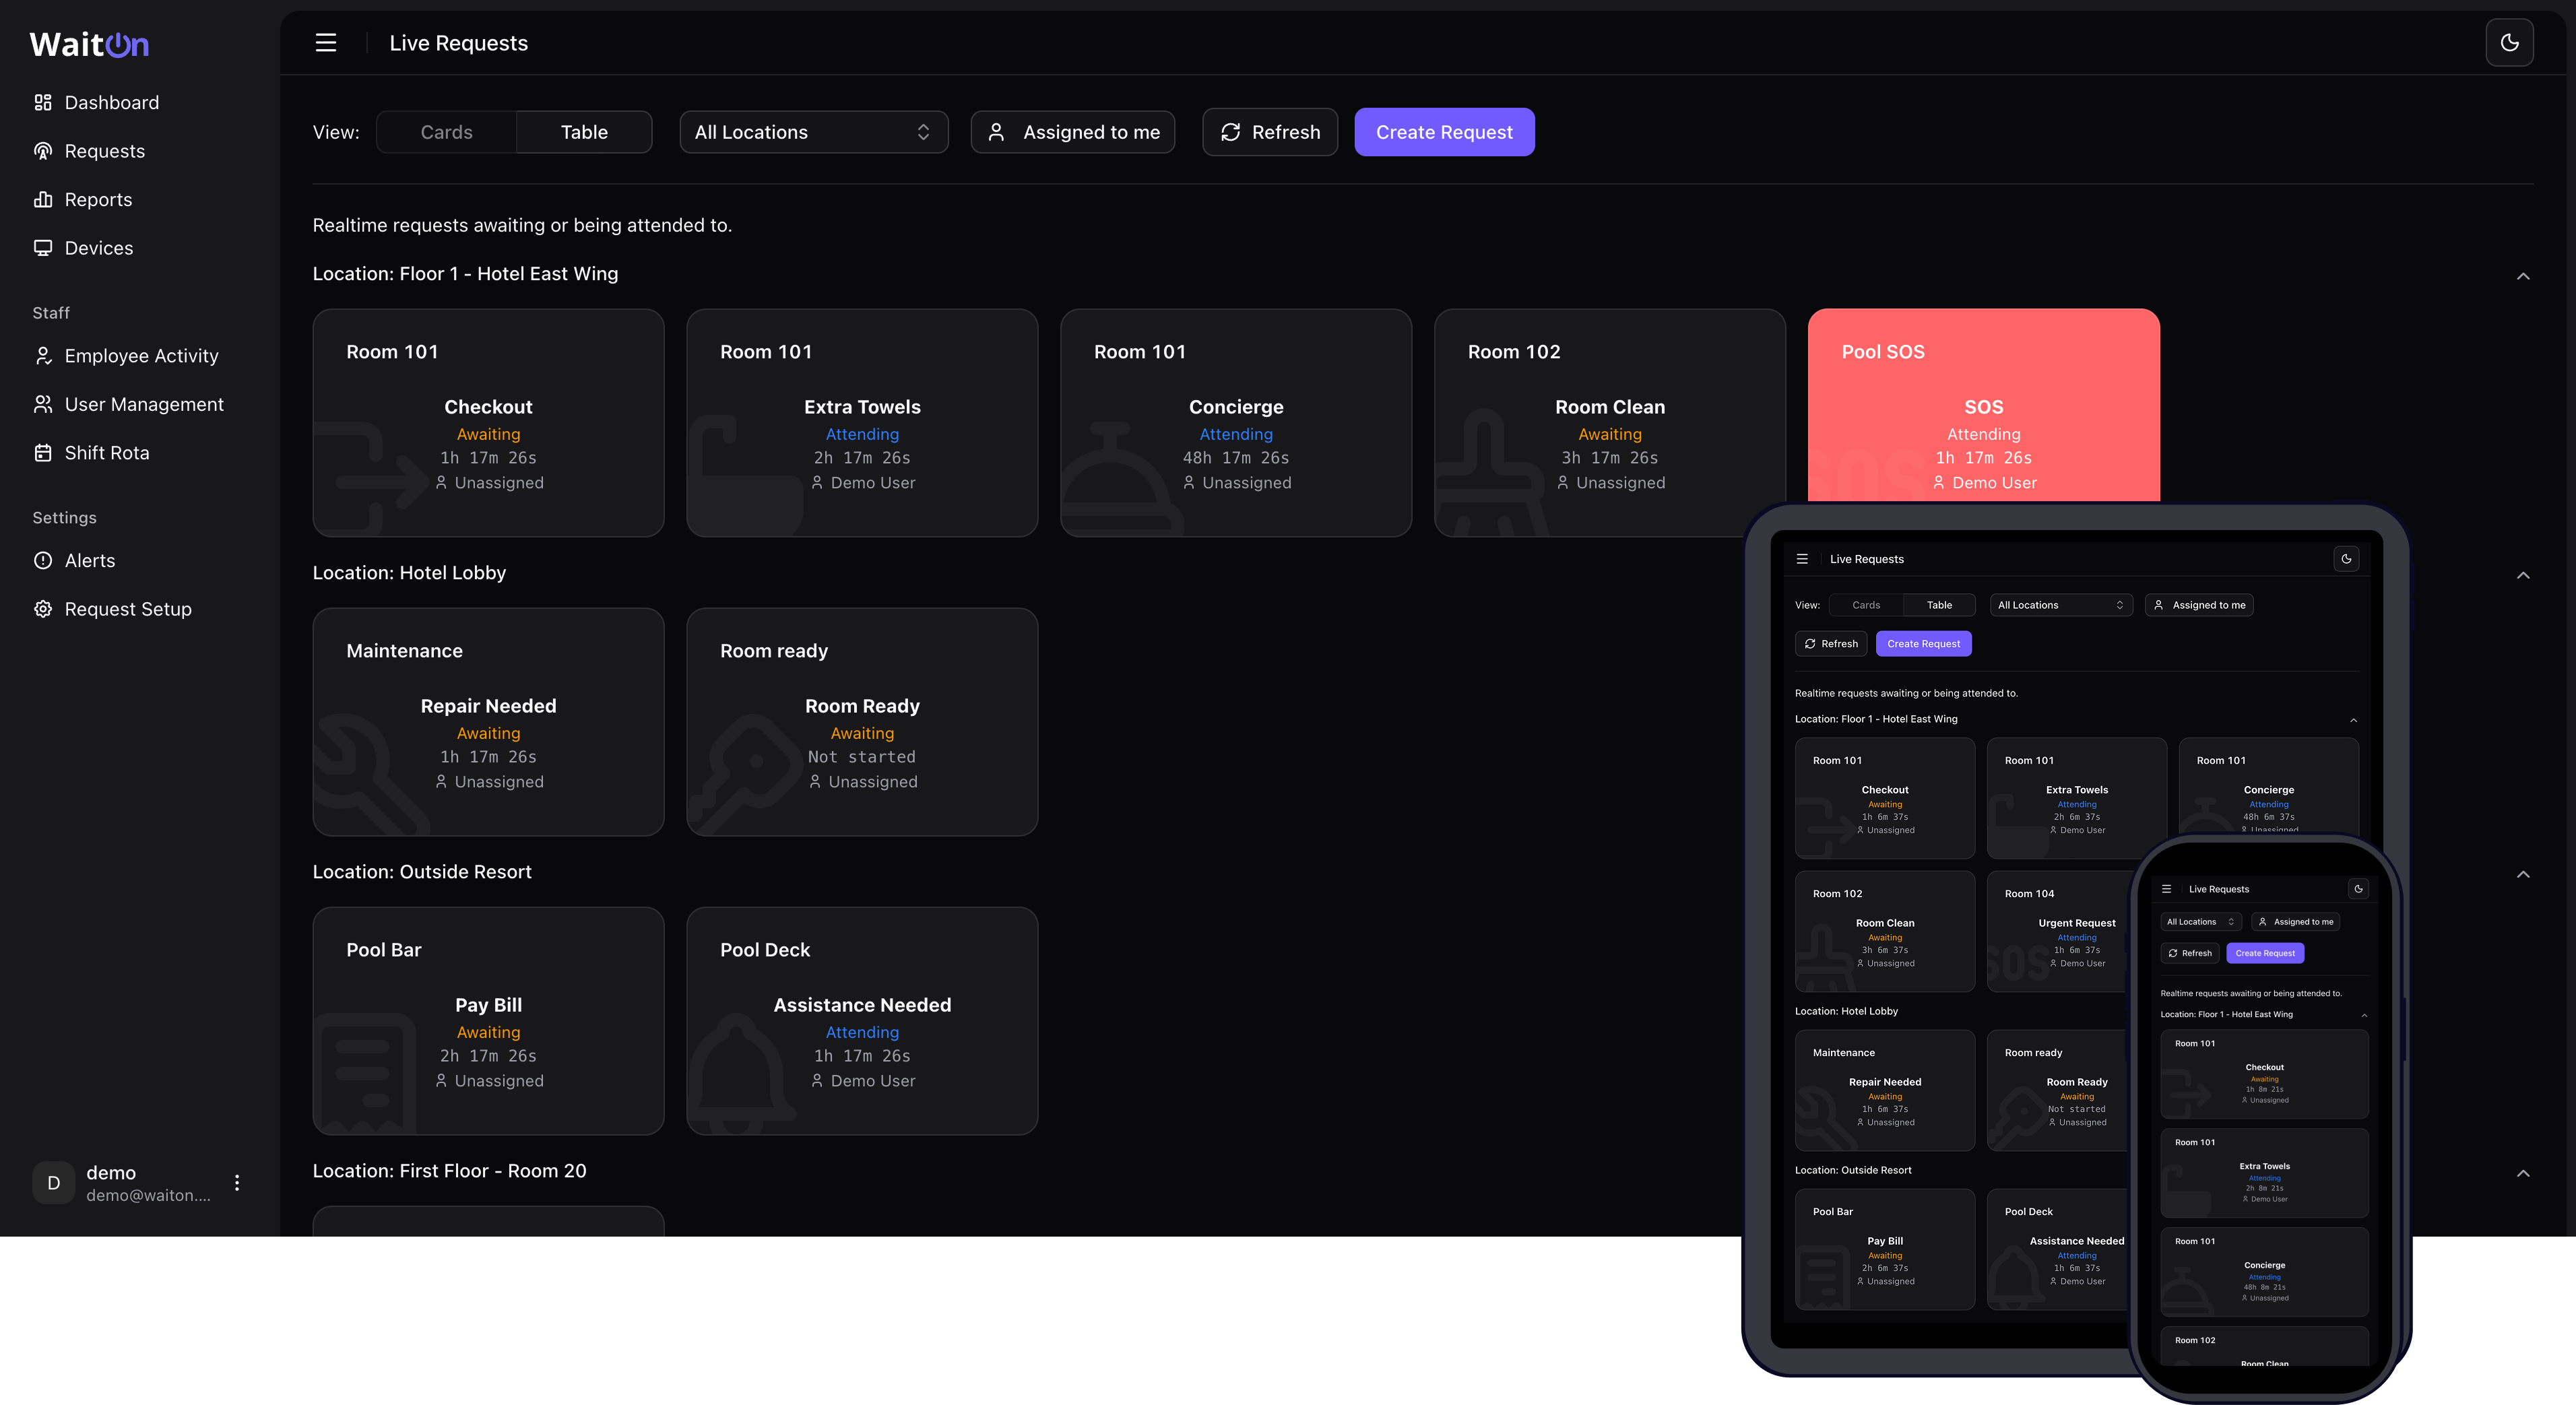Switch view to Cards
Screen dimensions: 2576x1405
(446, 132)
